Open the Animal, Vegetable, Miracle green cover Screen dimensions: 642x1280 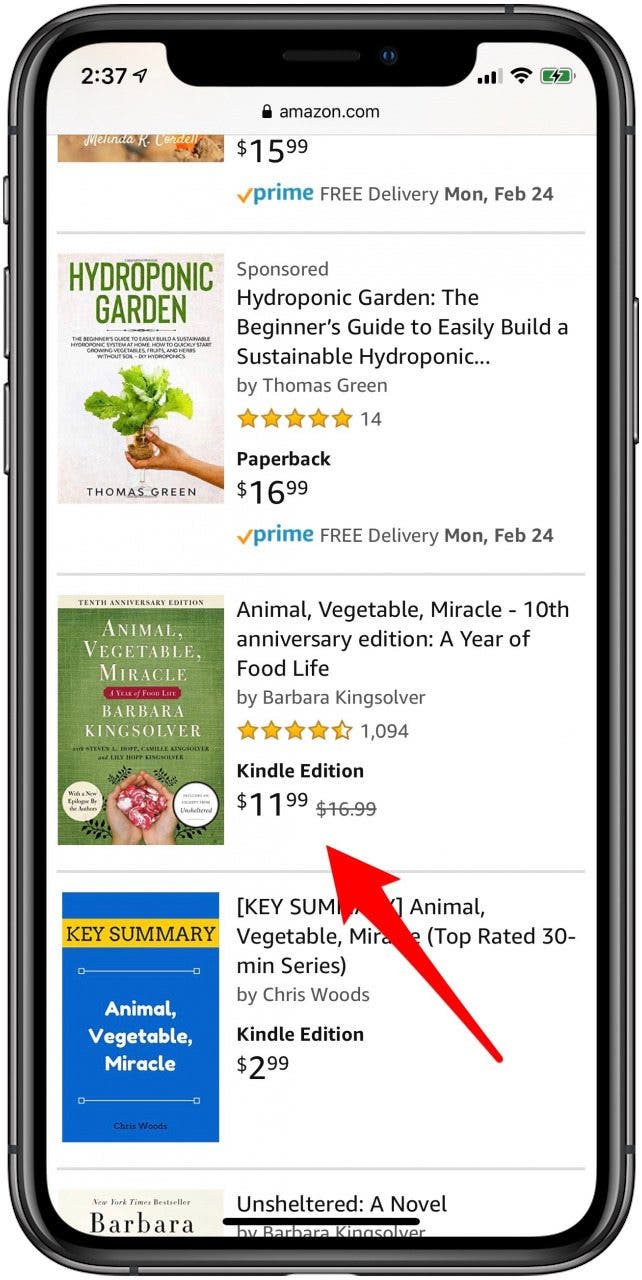pos(141,720)
